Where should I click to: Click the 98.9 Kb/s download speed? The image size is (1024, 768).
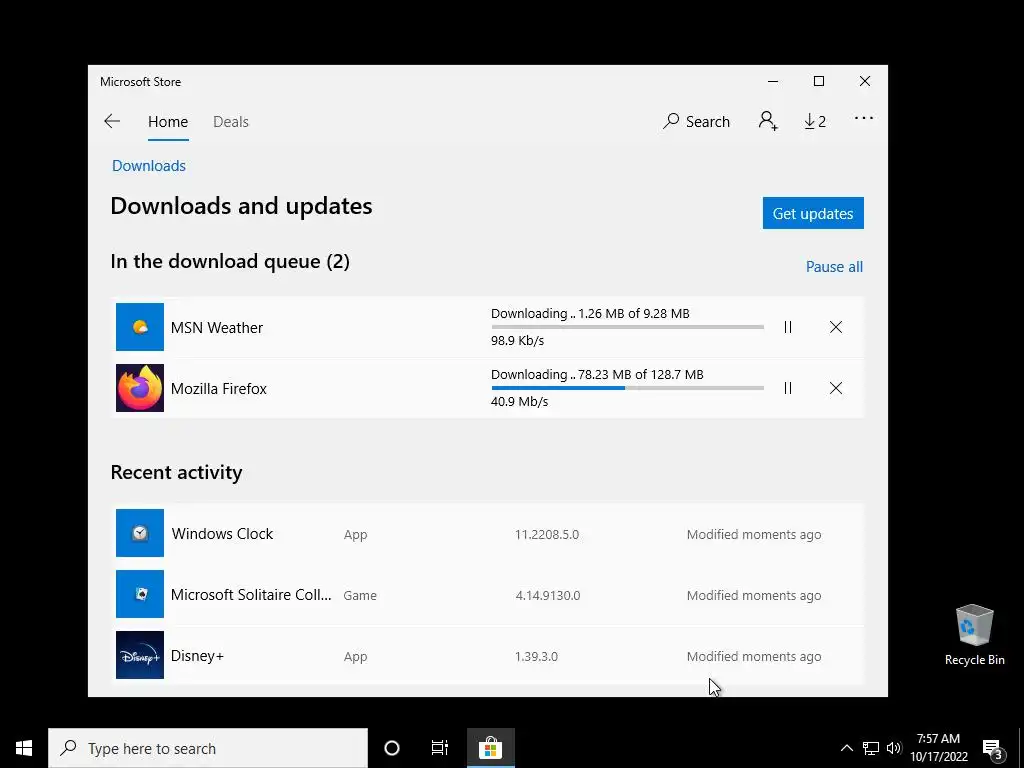517,340
